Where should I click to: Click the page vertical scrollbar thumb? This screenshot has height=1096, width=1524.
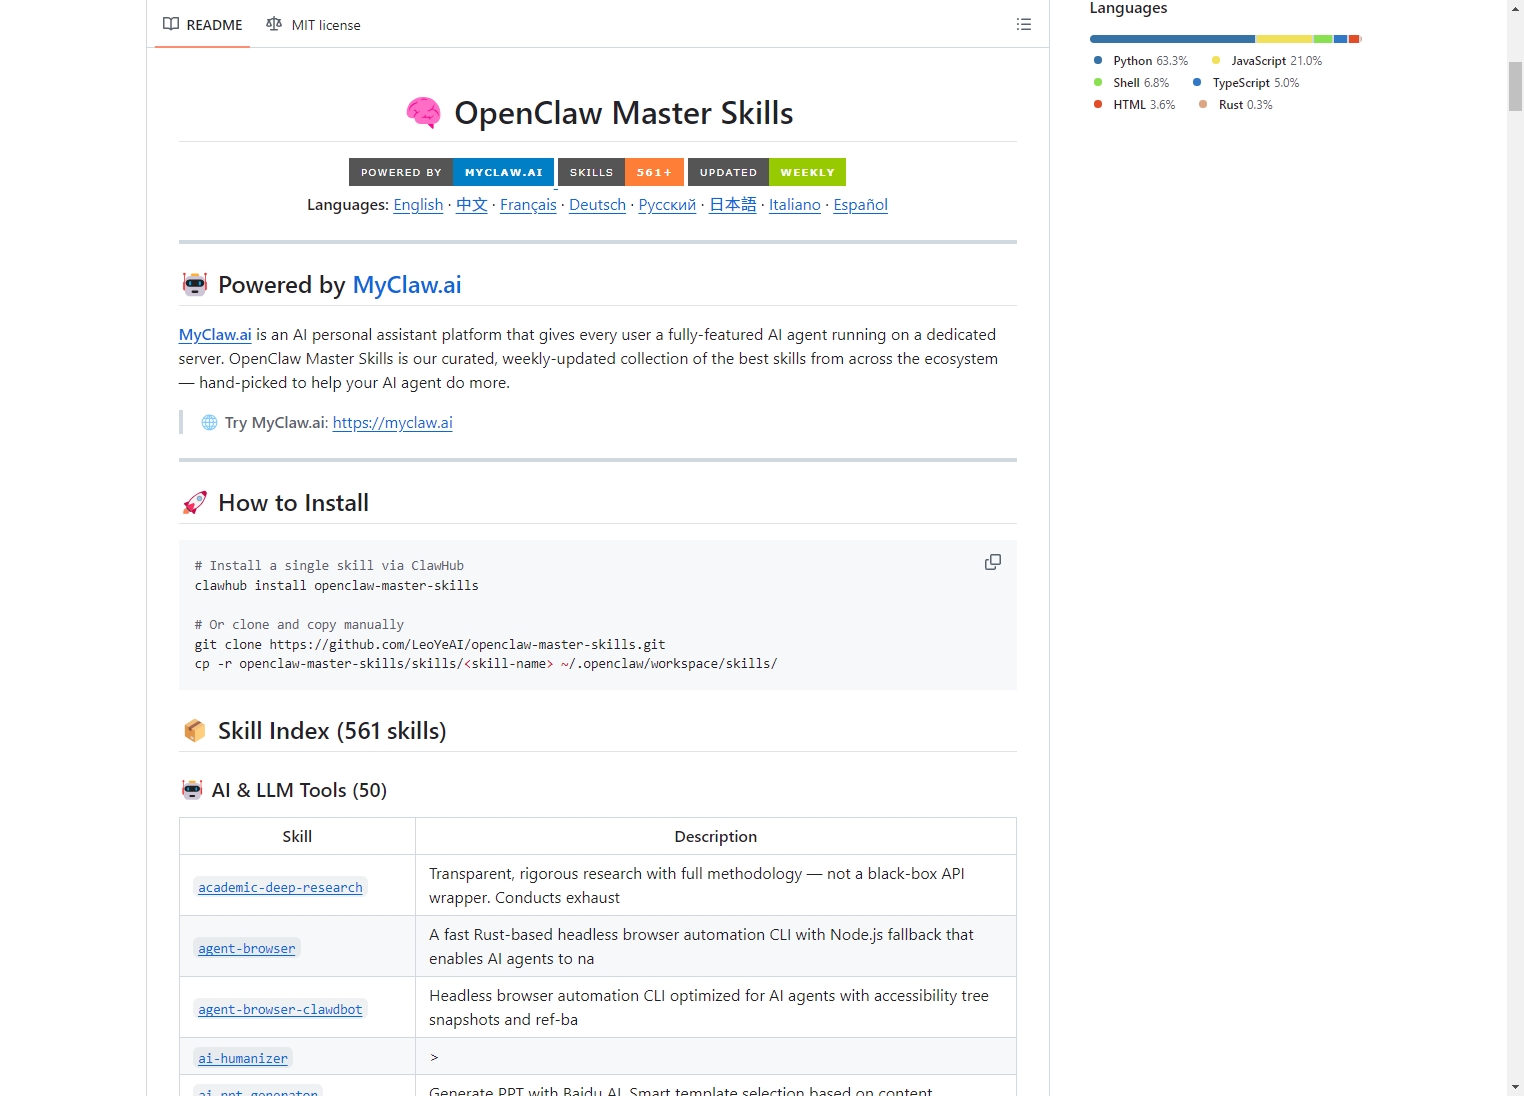pos(1516,86)
